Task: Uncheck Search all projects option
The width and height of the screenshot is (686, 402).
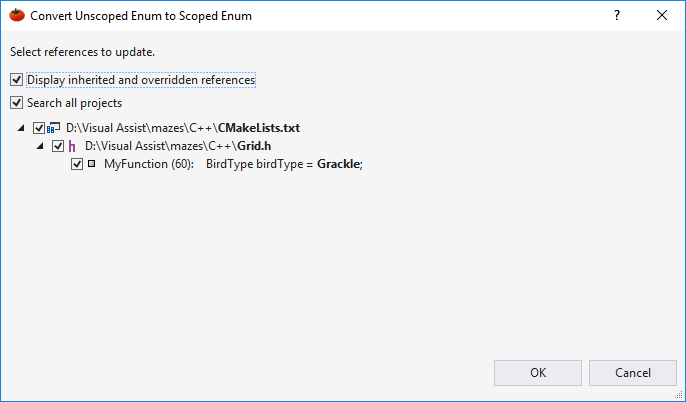Action: pyautogui.click(x=16, y=103)
